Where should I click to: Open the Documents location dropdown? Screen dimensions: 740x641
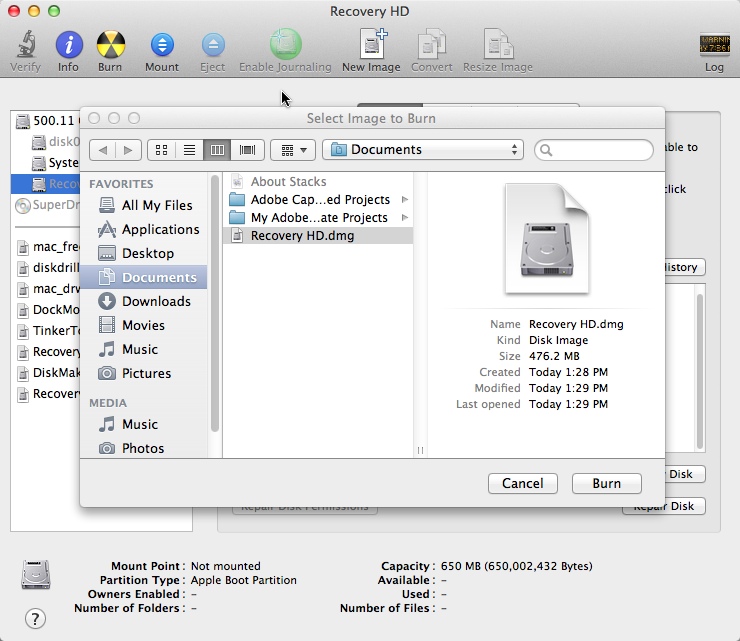click(423, 150)
